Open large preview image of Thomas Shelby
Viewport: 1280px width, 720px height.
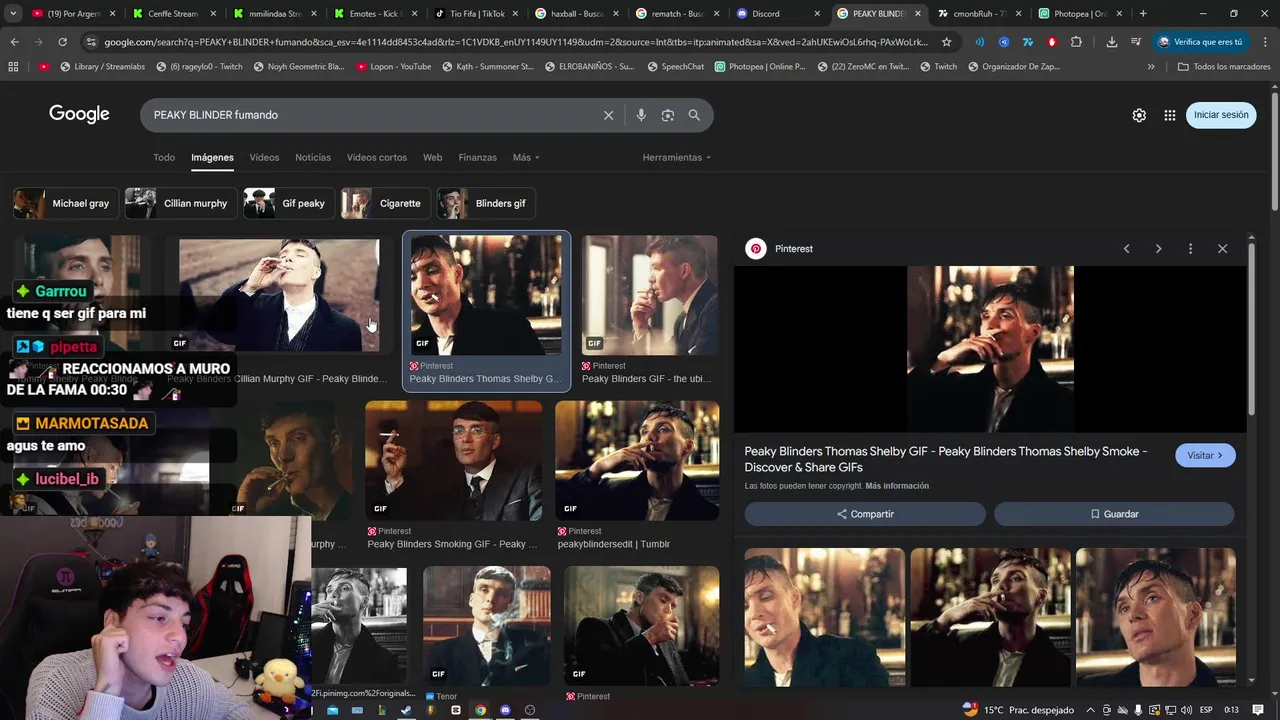click(x=990, y=349)
